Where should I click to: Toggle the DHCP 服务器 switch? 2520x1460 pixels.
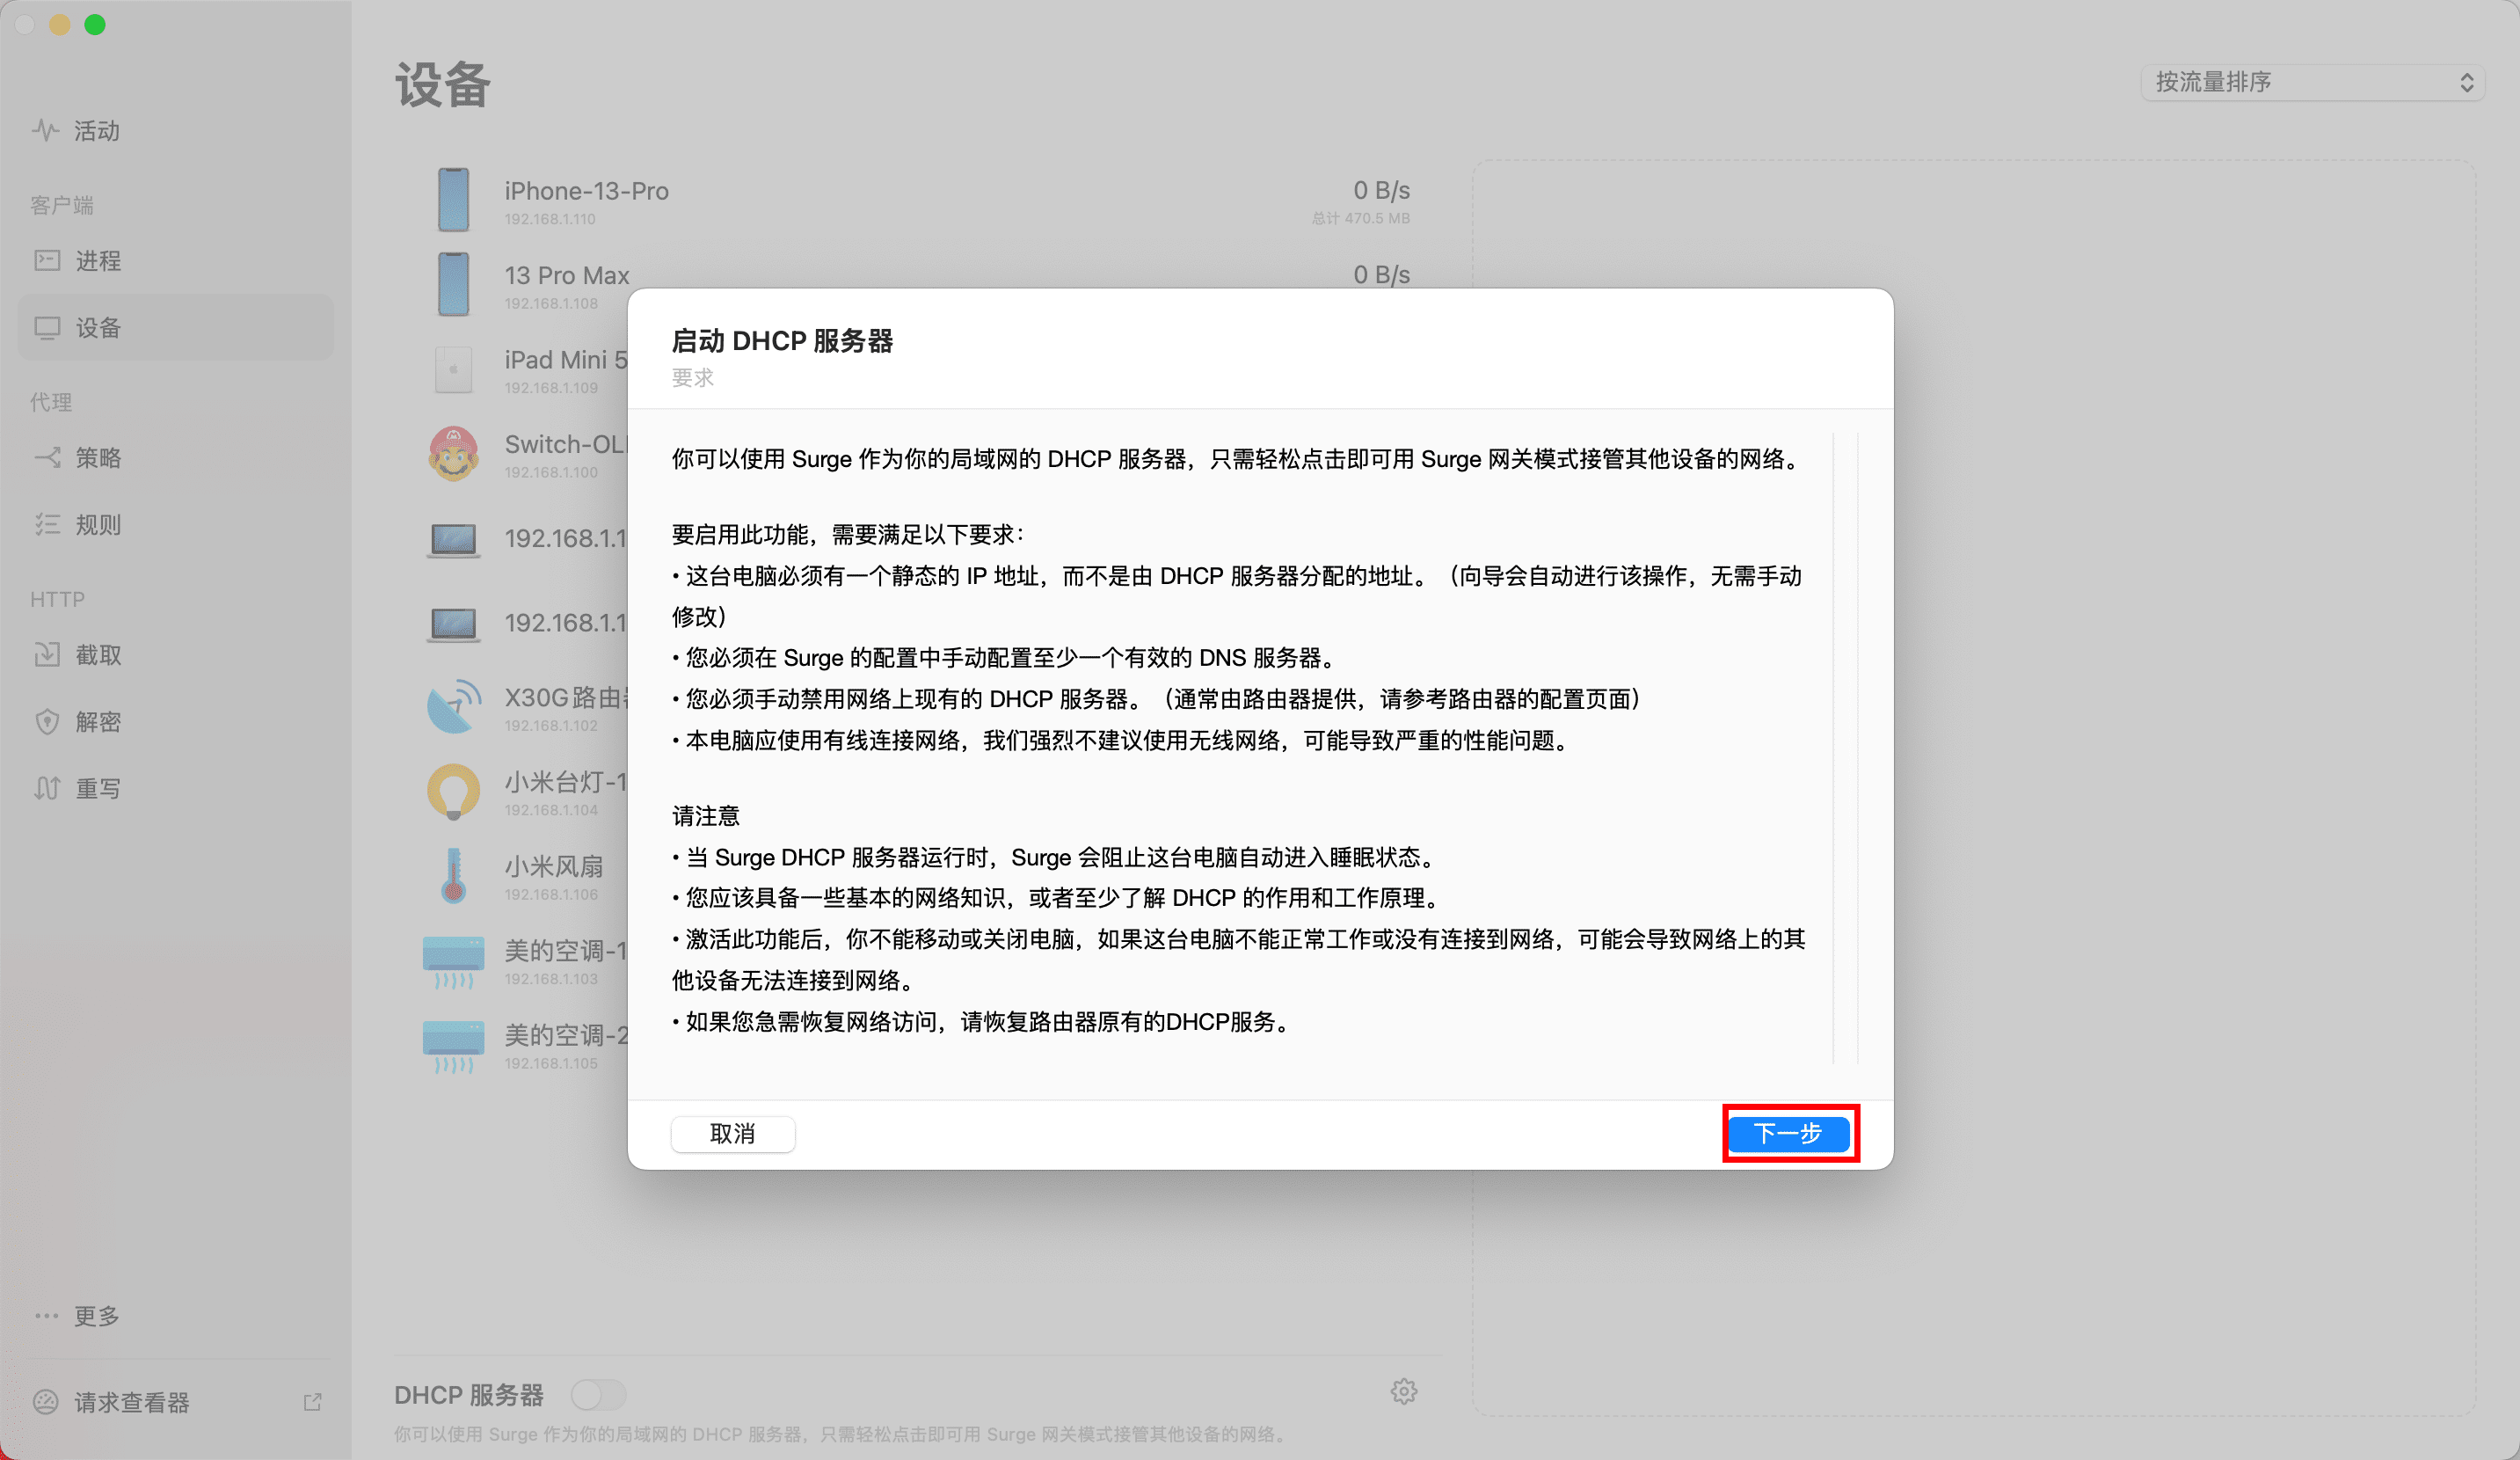point(598,1394)
